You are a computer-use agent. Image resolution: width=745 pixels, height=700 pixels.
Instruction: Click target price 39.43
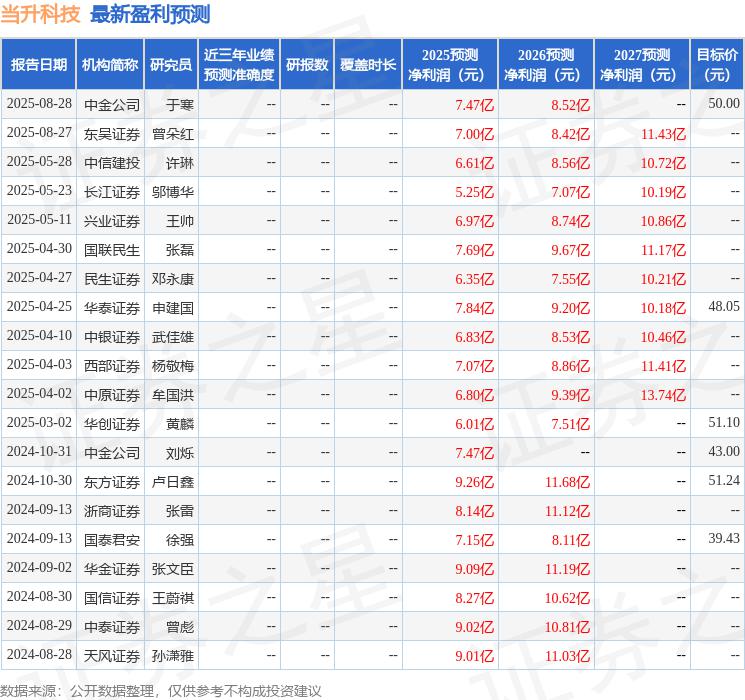[x=724, y=539]
